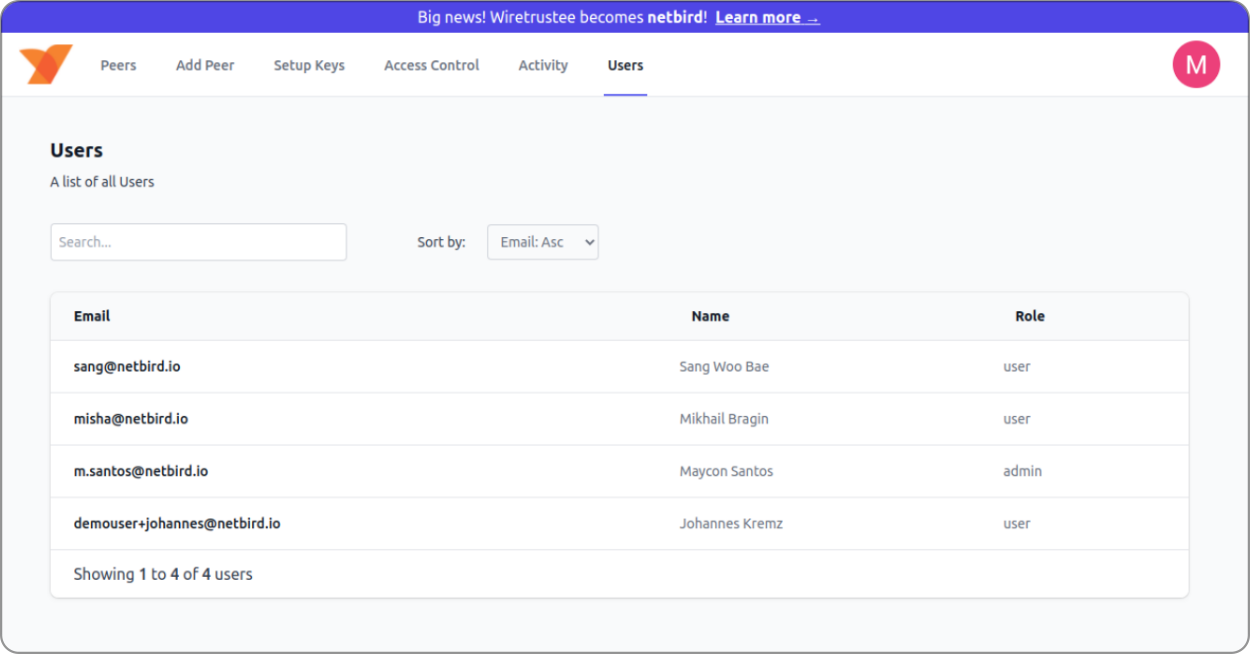View the Activity tab

pyautogui.click(x=543, y=65)
